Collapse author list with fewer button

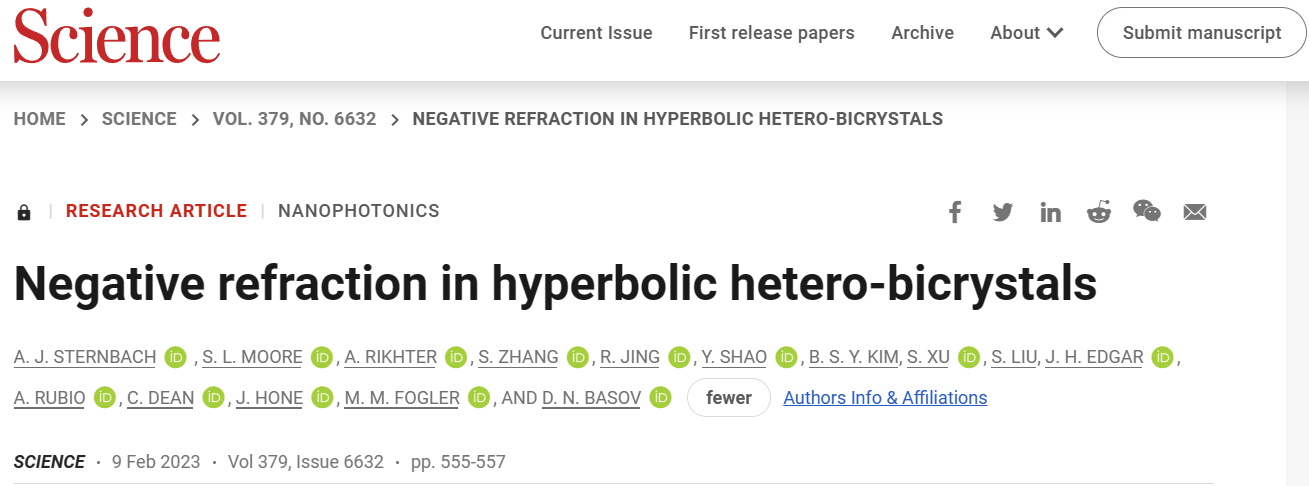click(728, 398)
